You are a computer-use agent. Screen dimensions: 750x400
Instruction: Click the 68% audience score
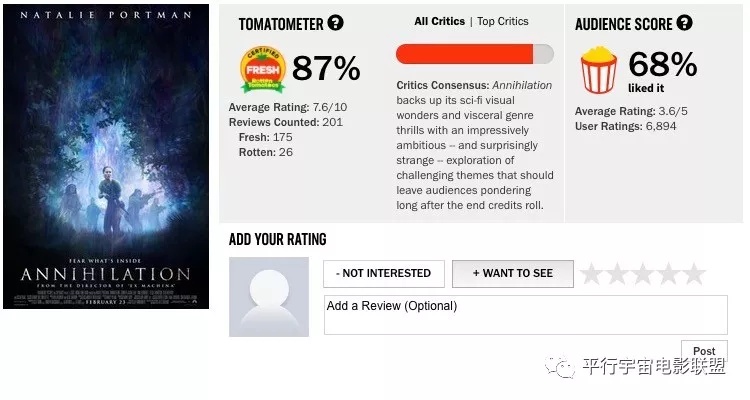pyautogui.click(x=662, y=64)
